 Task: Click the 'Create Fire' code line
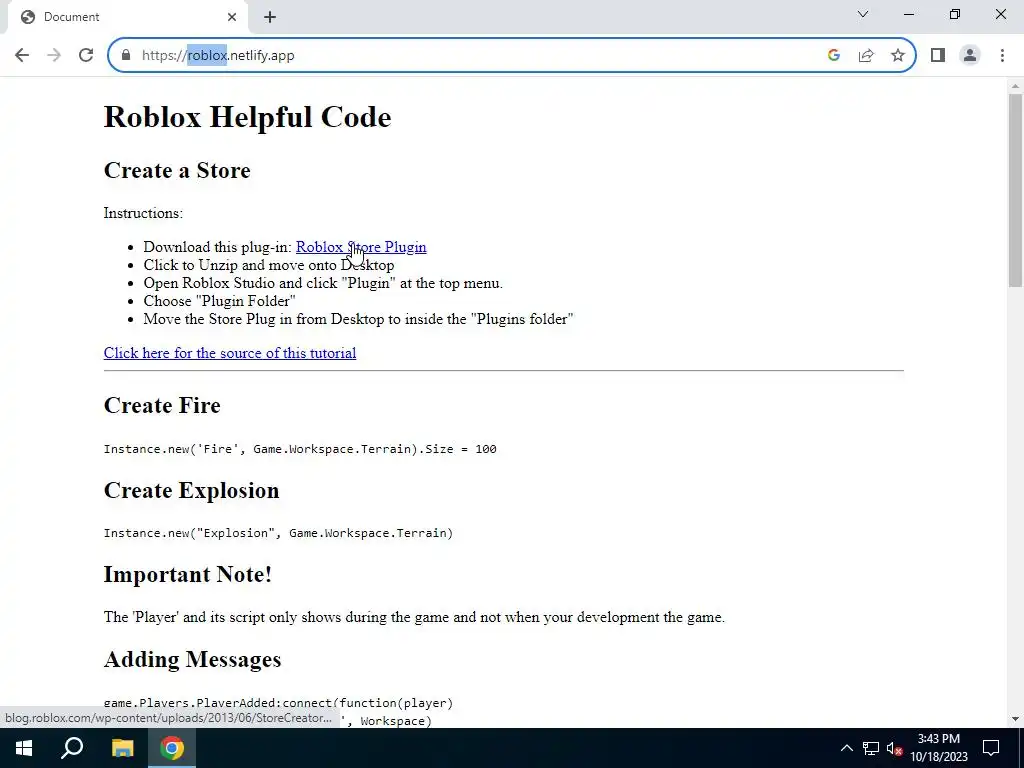[300, 449]
